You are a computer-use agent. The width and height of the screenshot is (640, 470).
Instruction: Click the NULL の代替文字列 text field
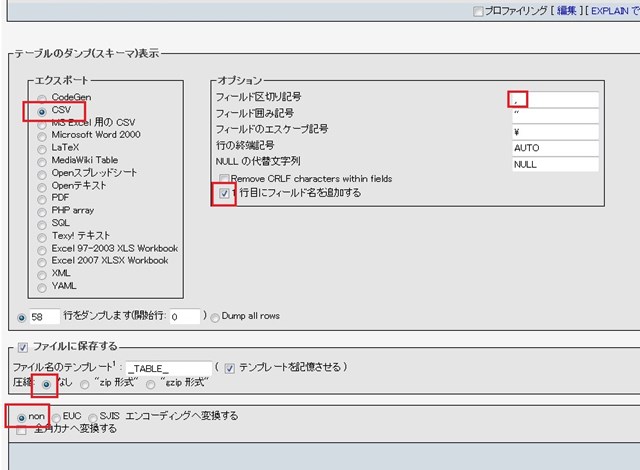[554, 164]
